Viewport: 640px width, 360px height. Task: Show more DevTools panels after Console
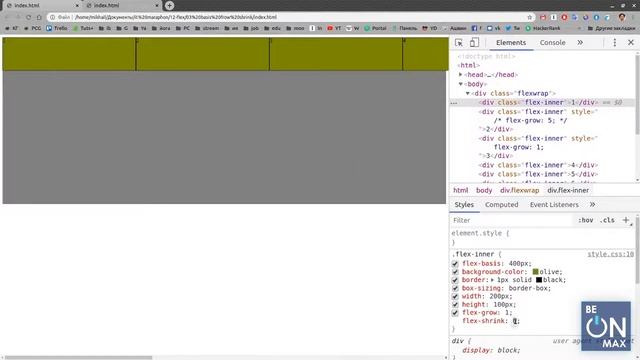point(580,42)
